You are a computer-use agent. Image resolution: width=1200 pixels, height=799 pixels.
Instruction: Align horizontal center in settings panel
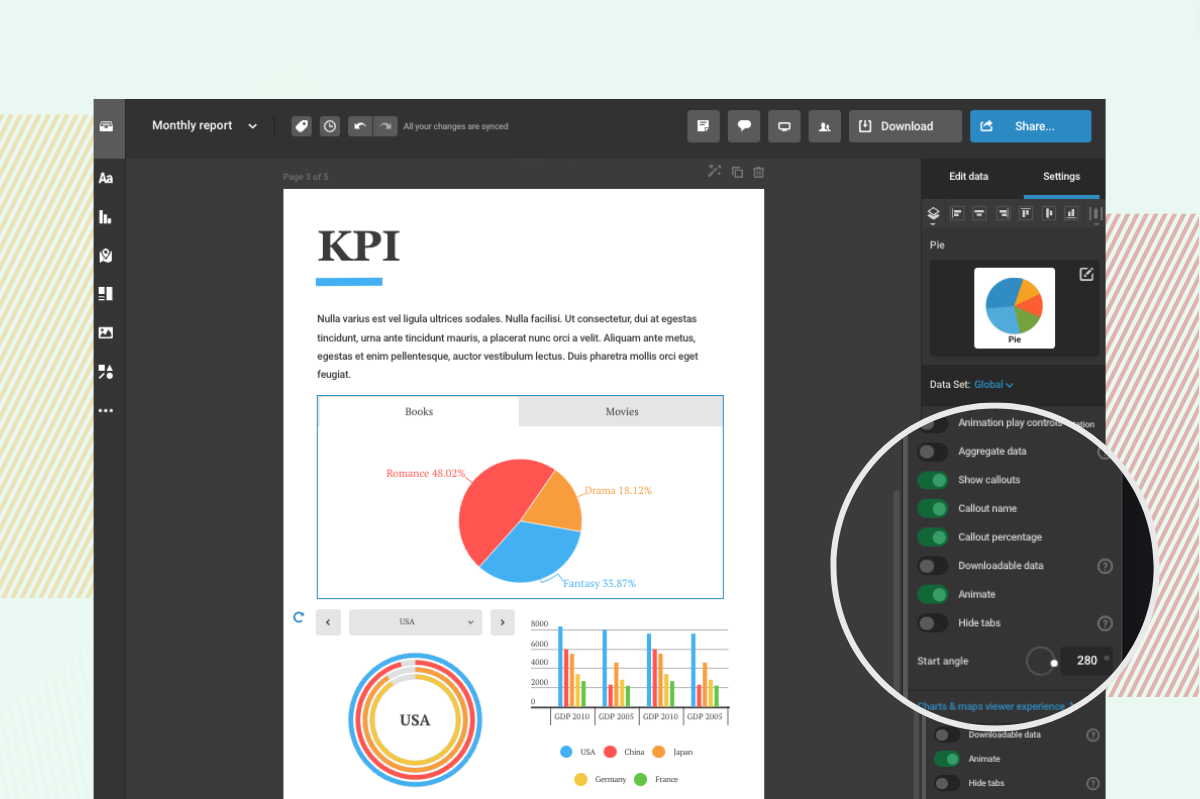point(980,213)
